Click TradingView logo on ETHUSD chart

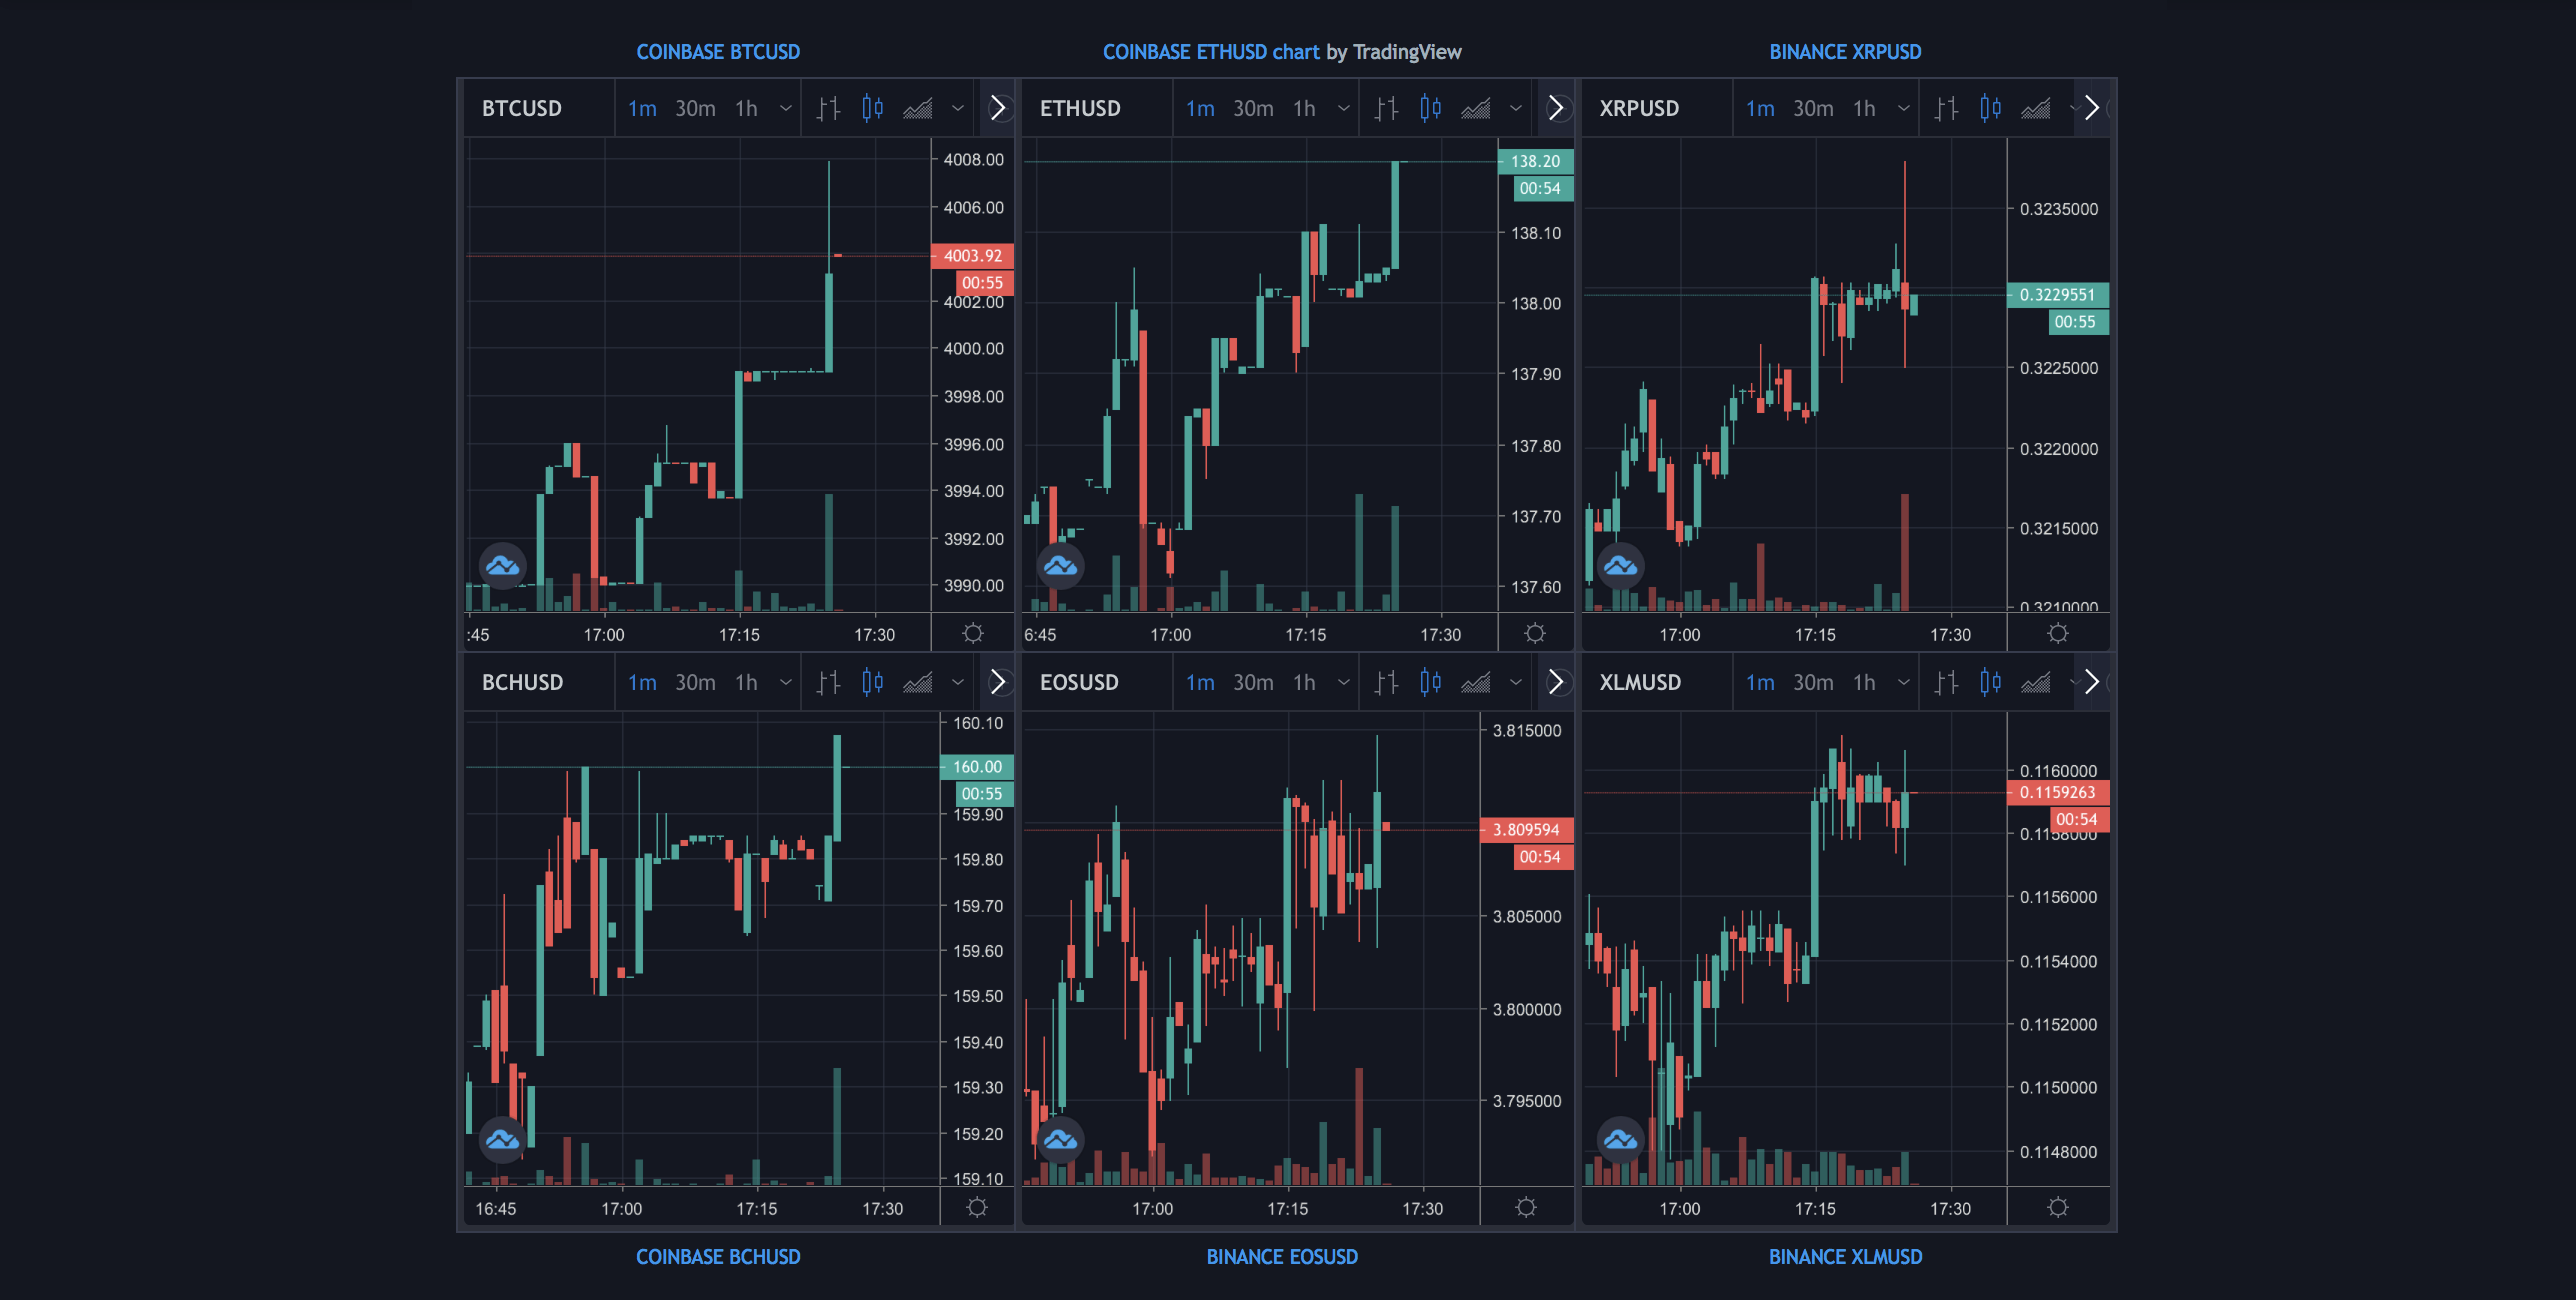click(x=1060, y=566)
